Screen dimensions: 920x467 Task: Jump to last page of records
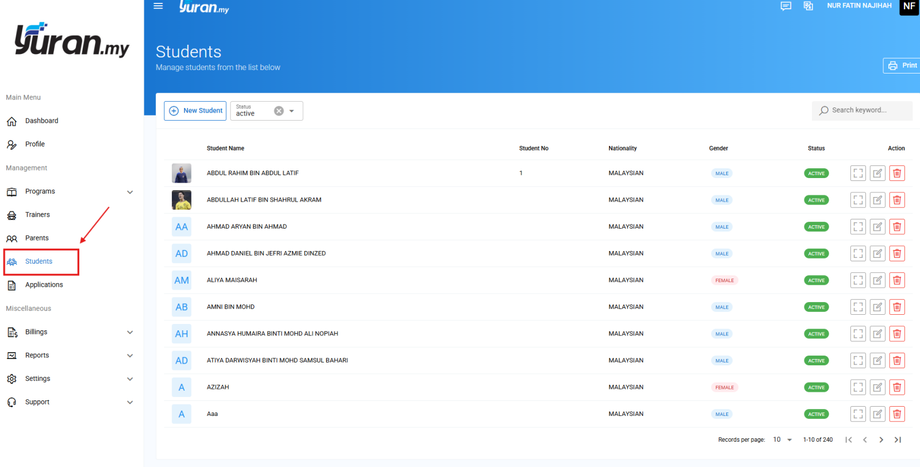(897, 439)
